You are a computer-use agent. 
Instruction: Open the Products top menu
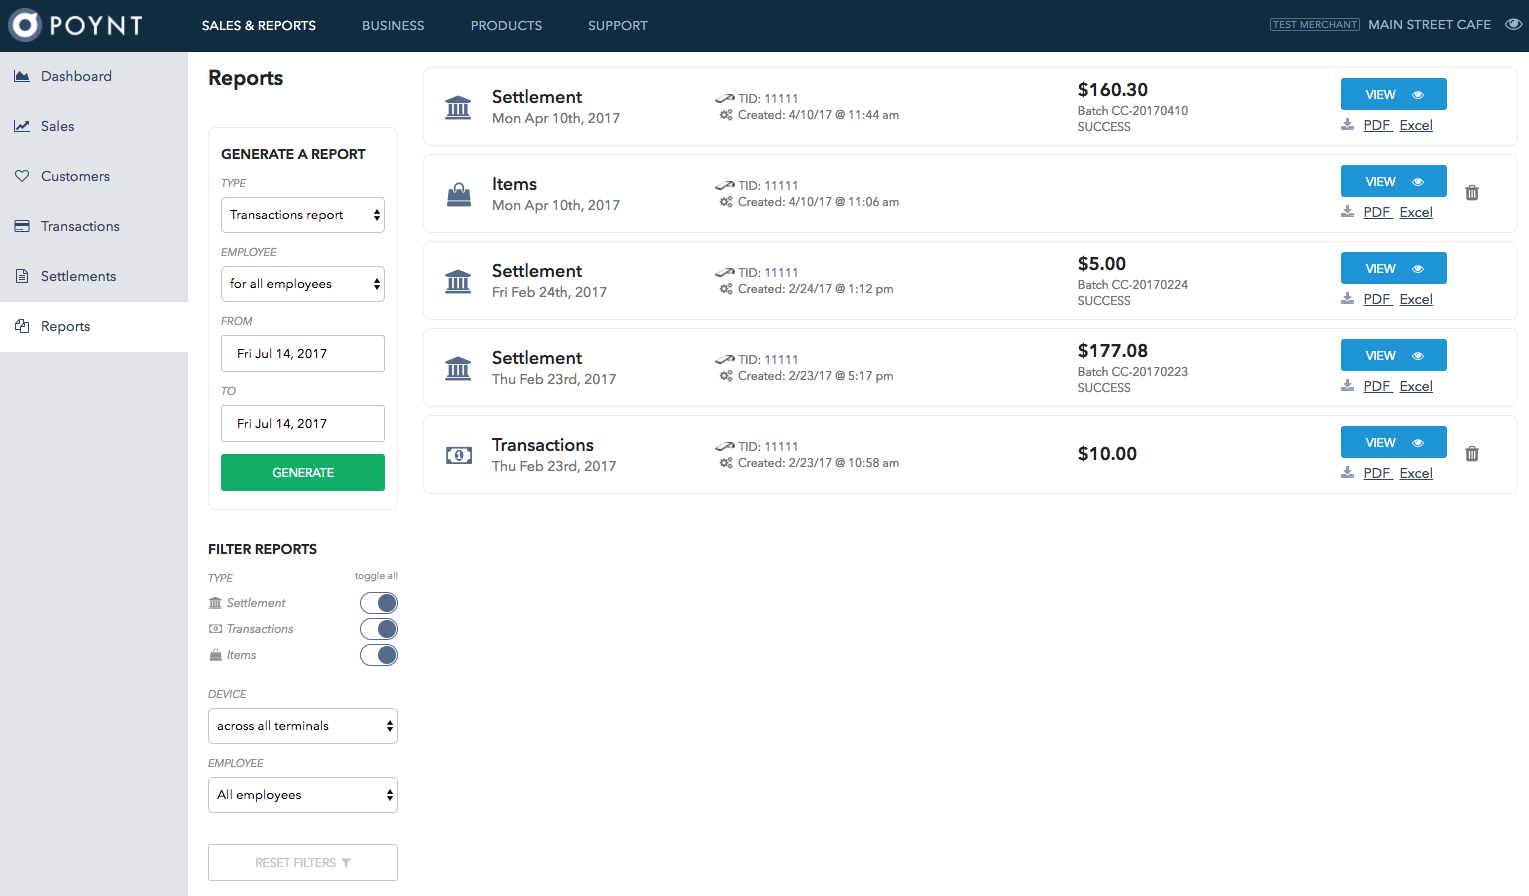coord(506,26)
